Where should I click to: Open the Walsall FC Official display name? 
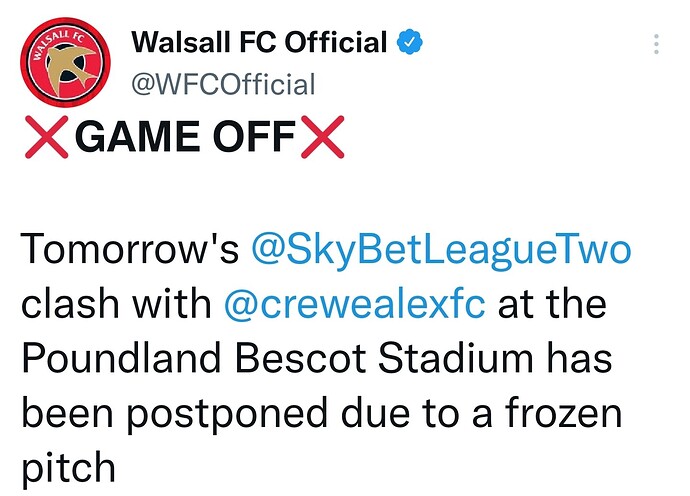259,43
